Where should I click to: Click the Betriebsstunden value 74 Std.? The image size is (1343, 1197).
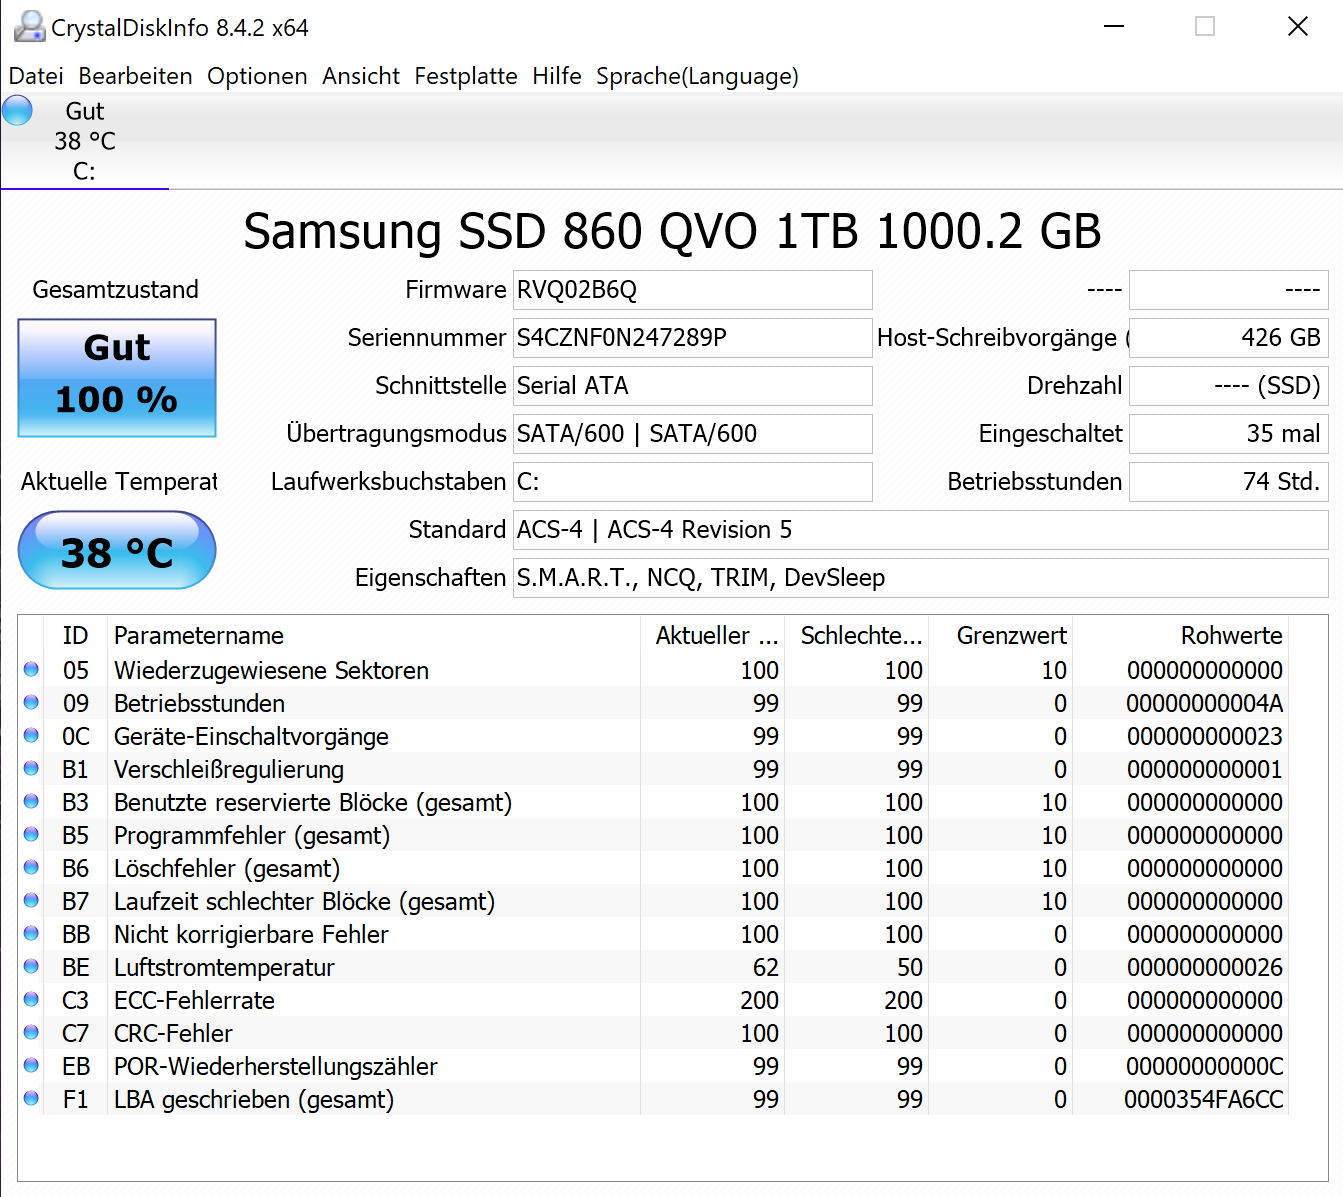pos(1228,482)
